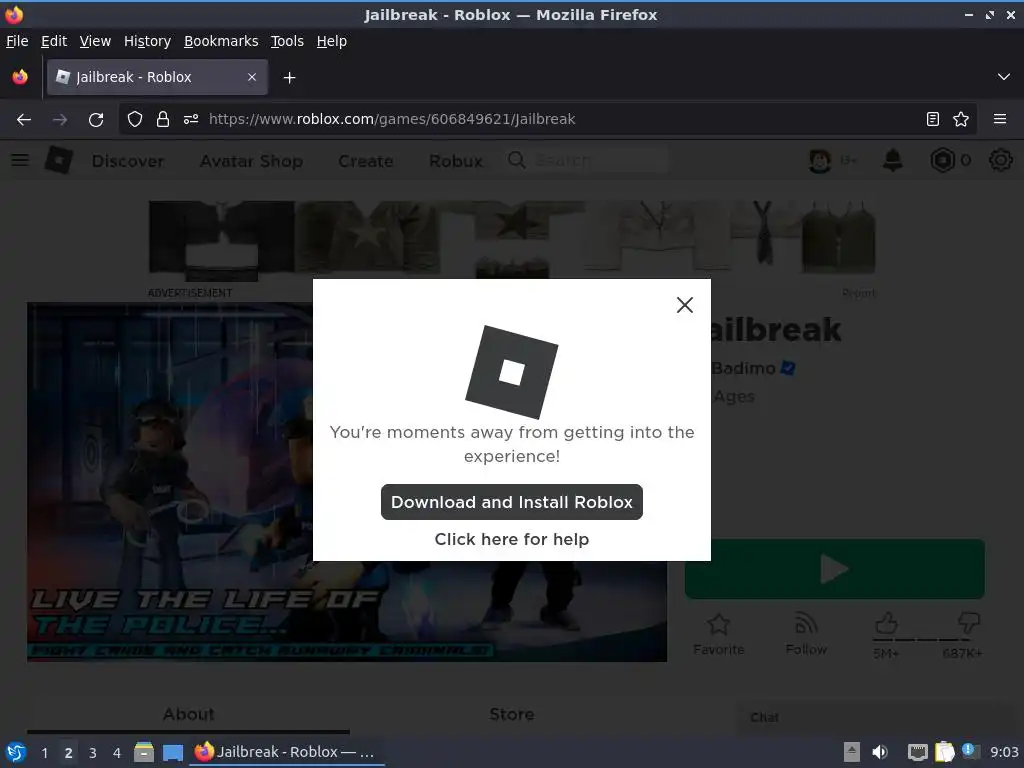Open Roblox notifications bell

893,160
